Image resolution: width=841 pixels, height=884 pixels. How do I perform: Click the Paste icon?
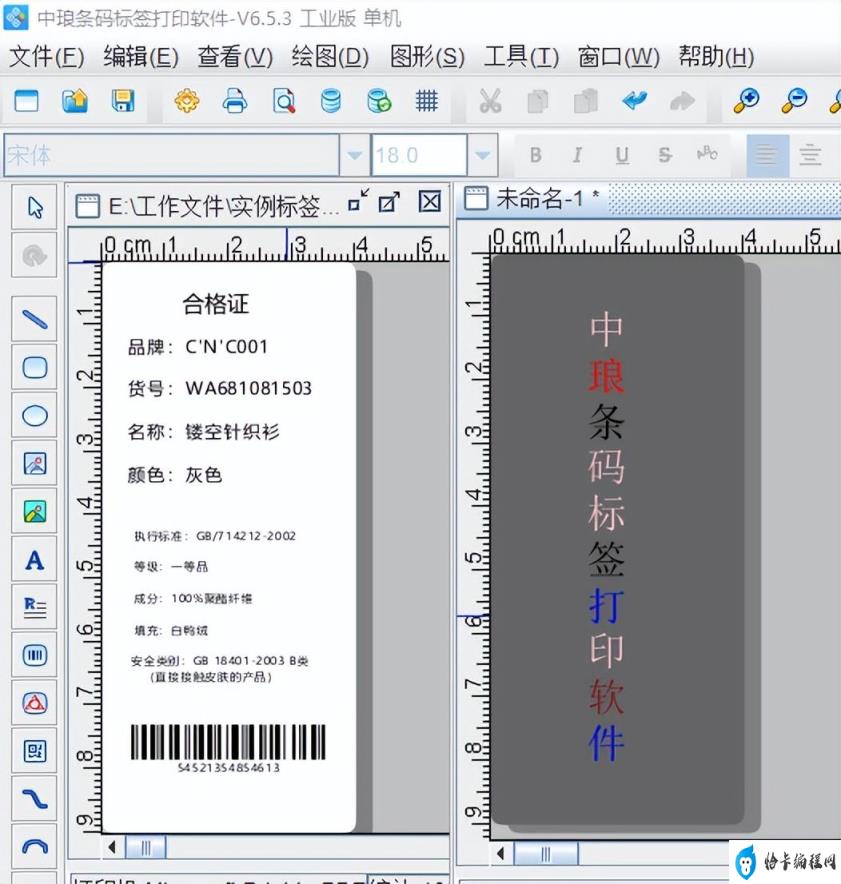(x=586, y=101)
